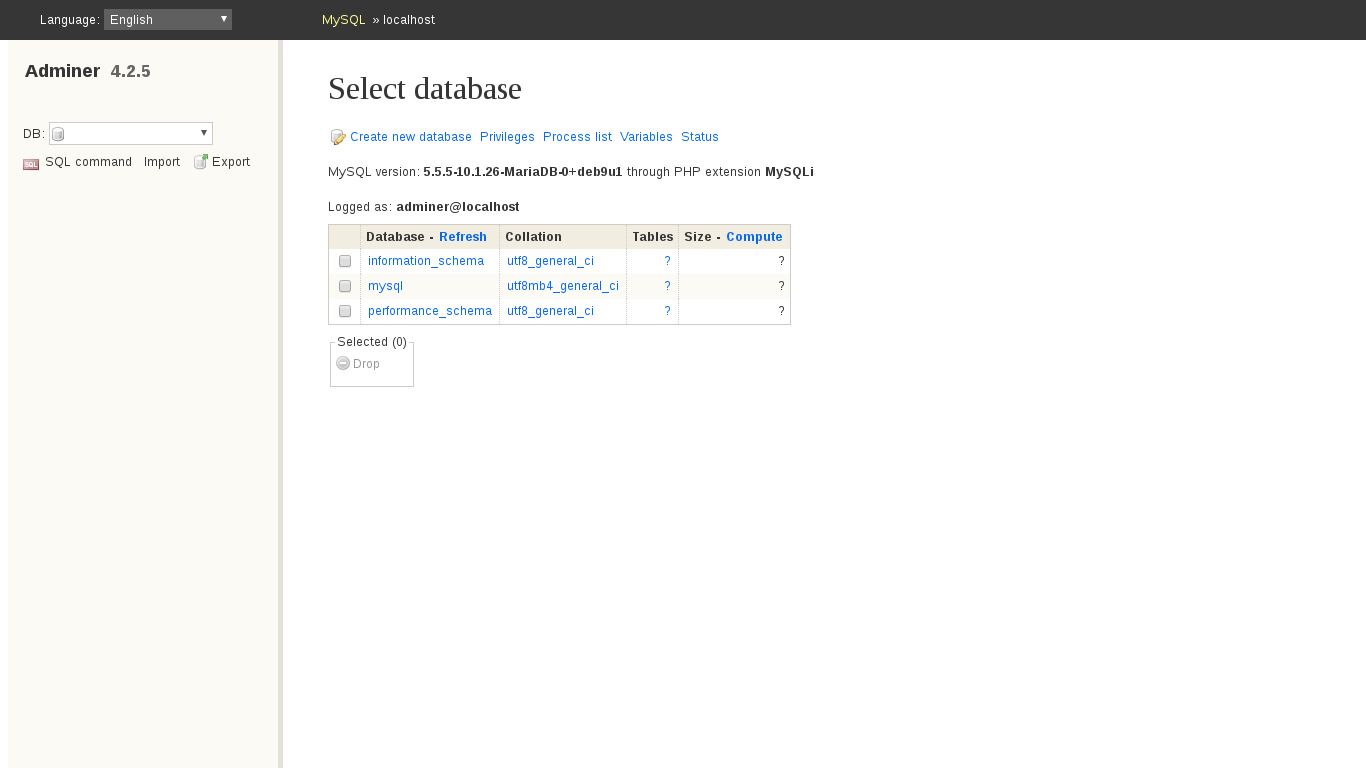Refresh the database list
The image size is (1366, 768).
462,237
